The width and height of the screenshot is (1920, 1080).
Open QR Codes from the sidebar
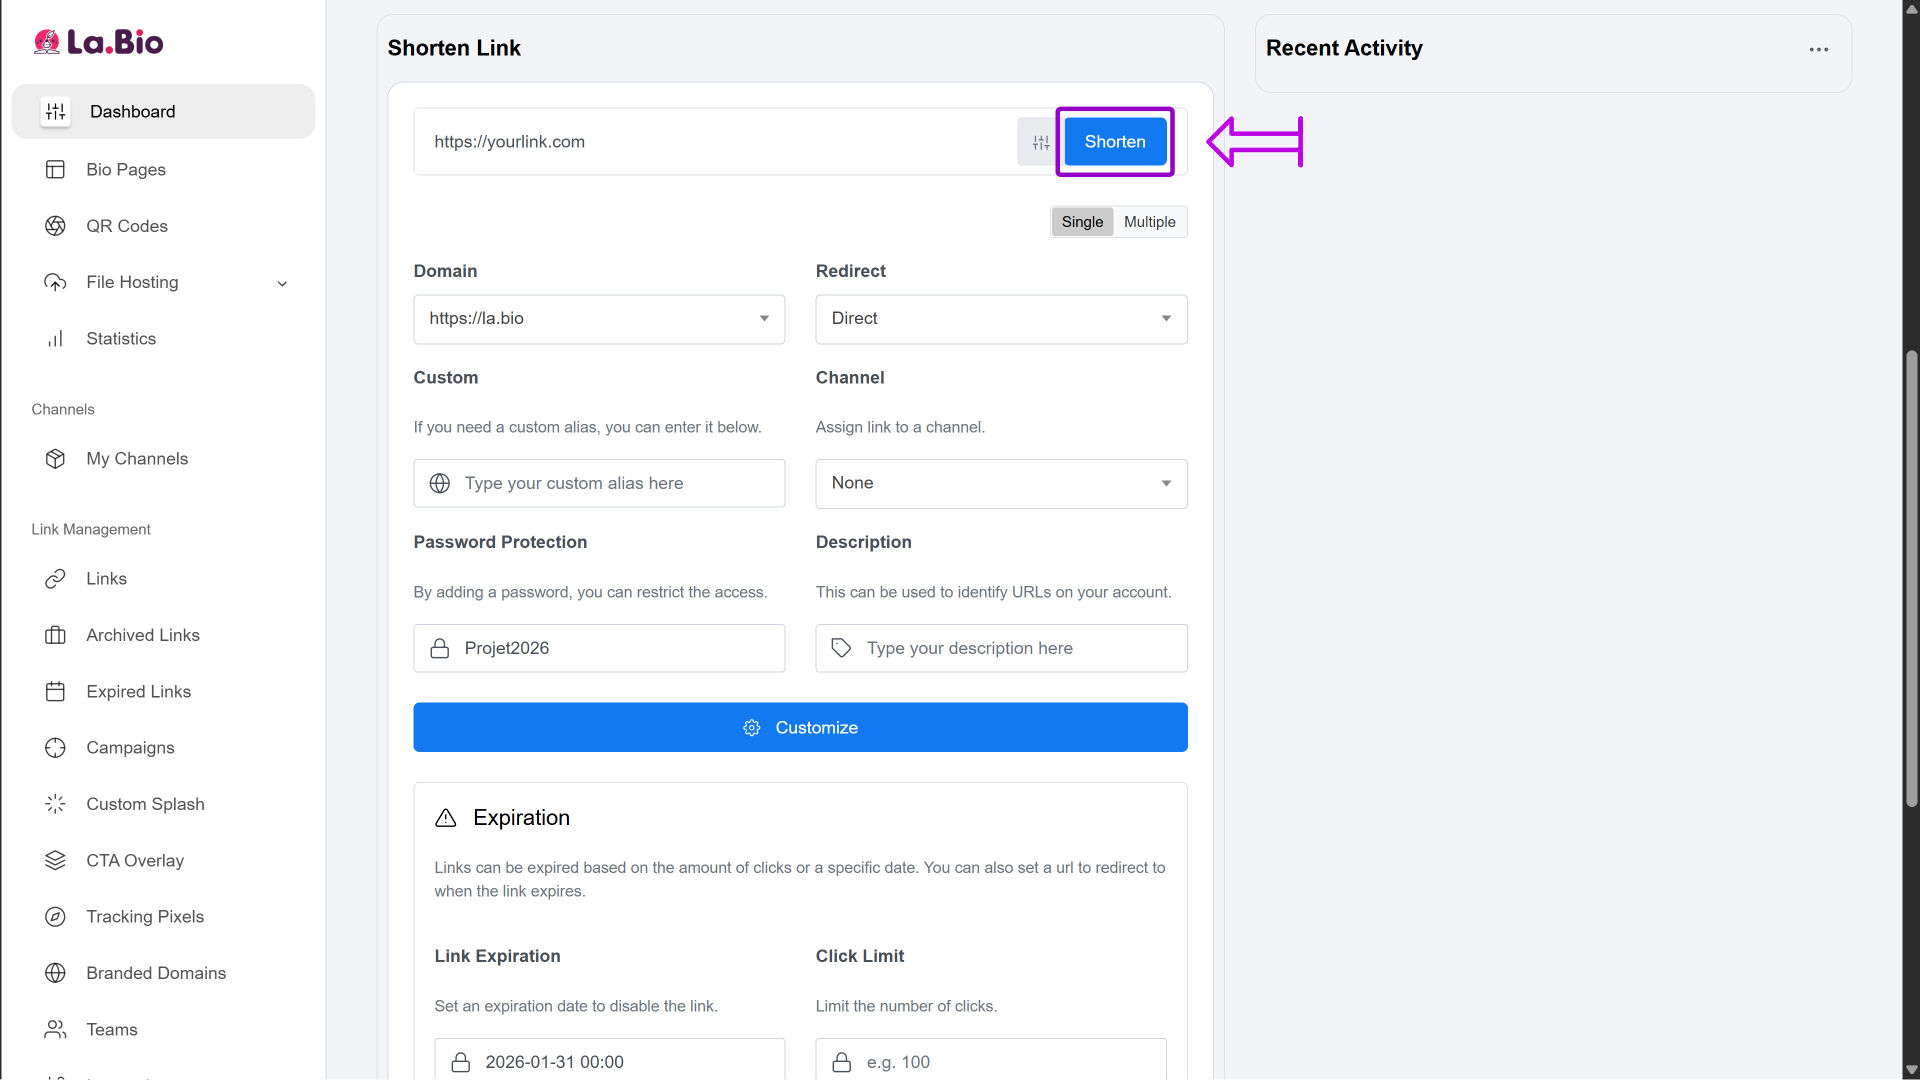coord(126,226)
